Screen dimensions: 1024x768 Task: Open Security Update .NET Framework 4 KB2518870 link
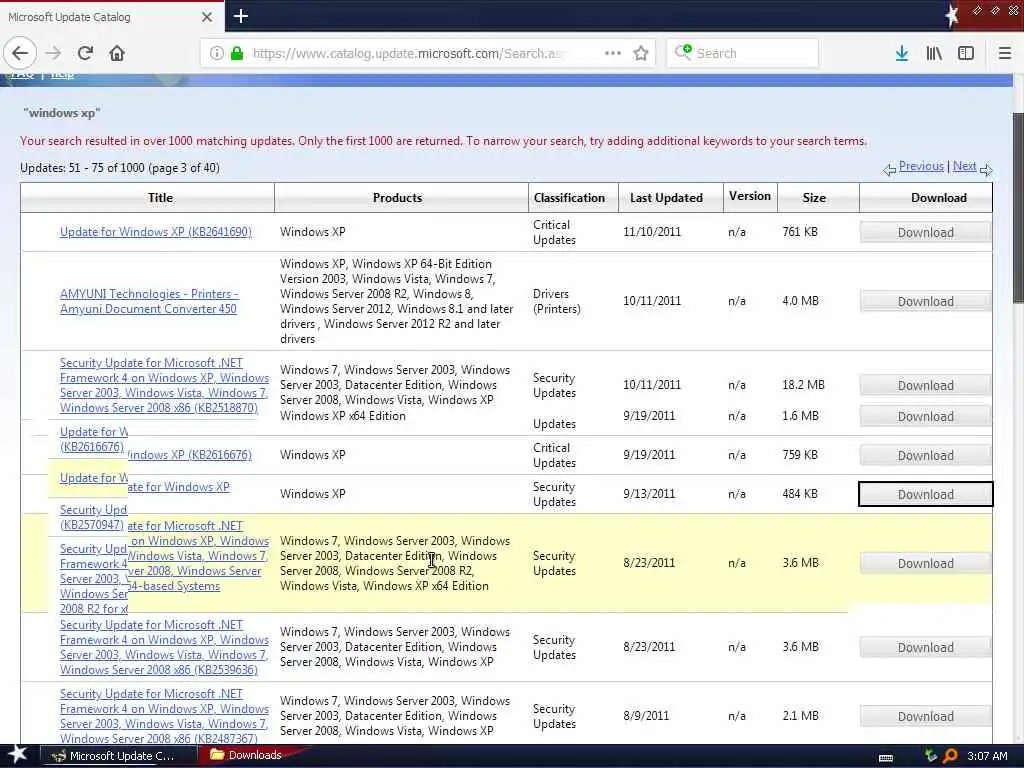pyautogui.click(x=164, y=385)
